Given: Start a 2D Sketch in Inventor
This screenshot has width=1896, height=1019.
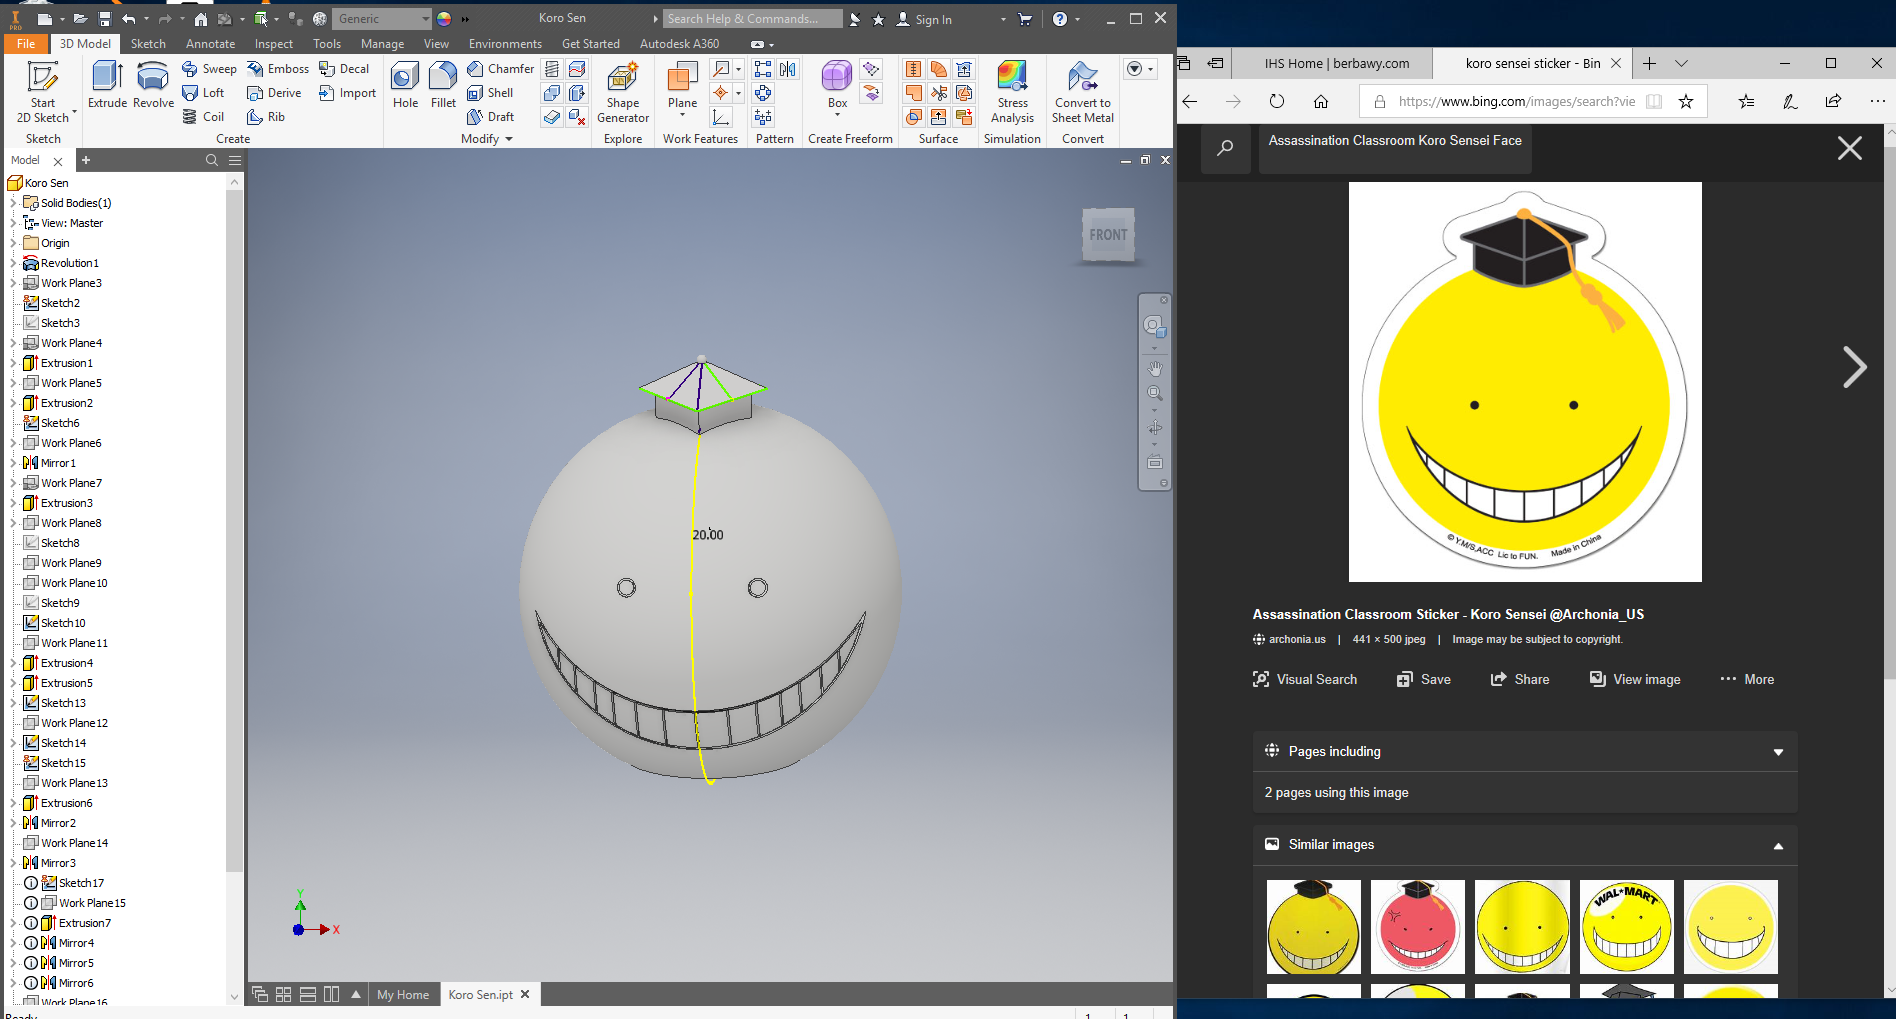Looking at the screenshot, I should tap(43, 91).
